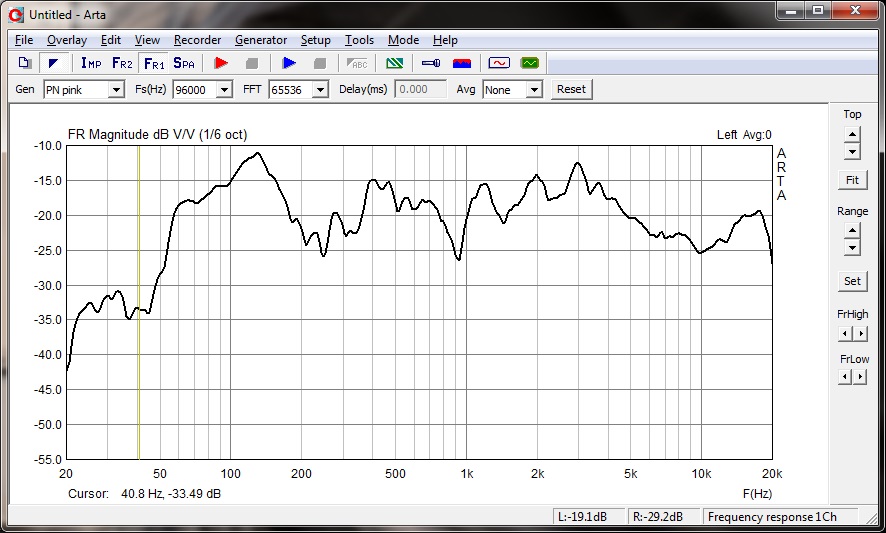Open the Setup menu
This screenshot has width=886, height=533.
click(315, 40)
